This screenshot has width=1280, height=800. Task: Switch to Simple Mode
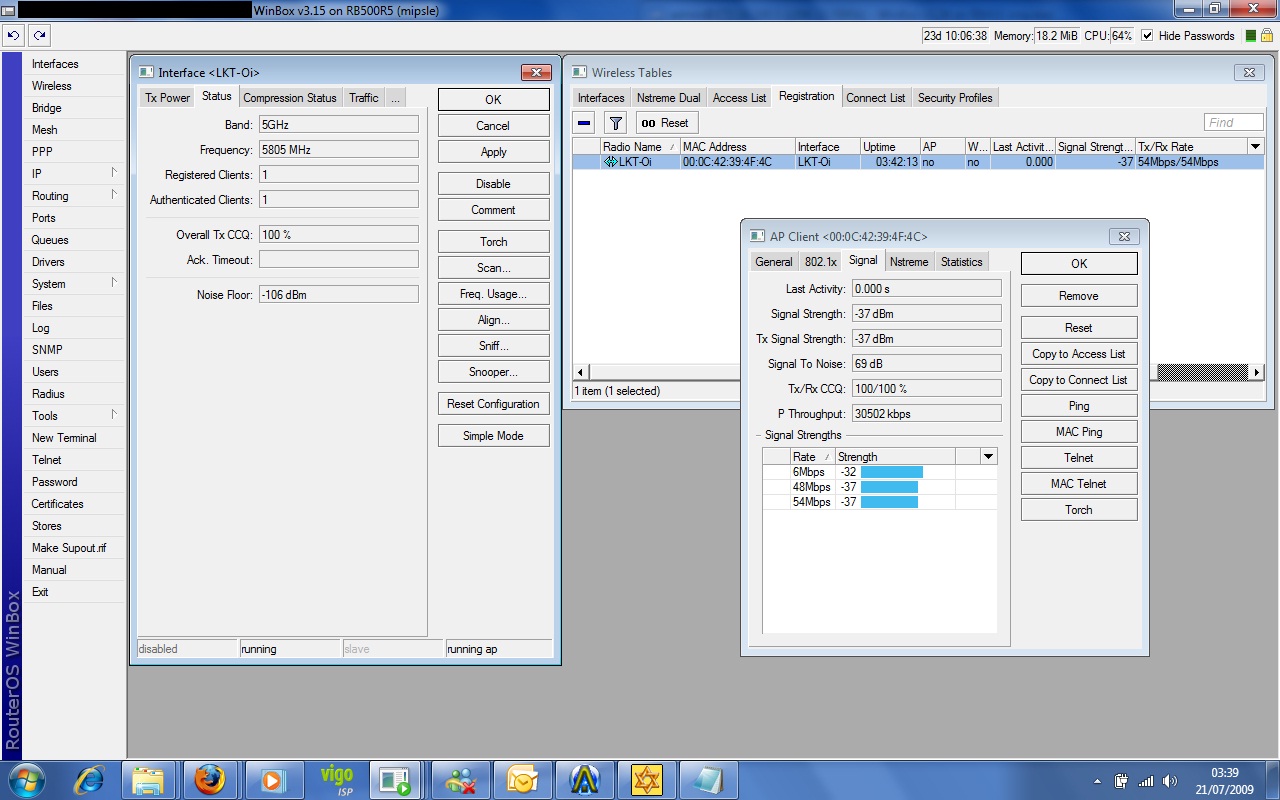pos(494,436)
